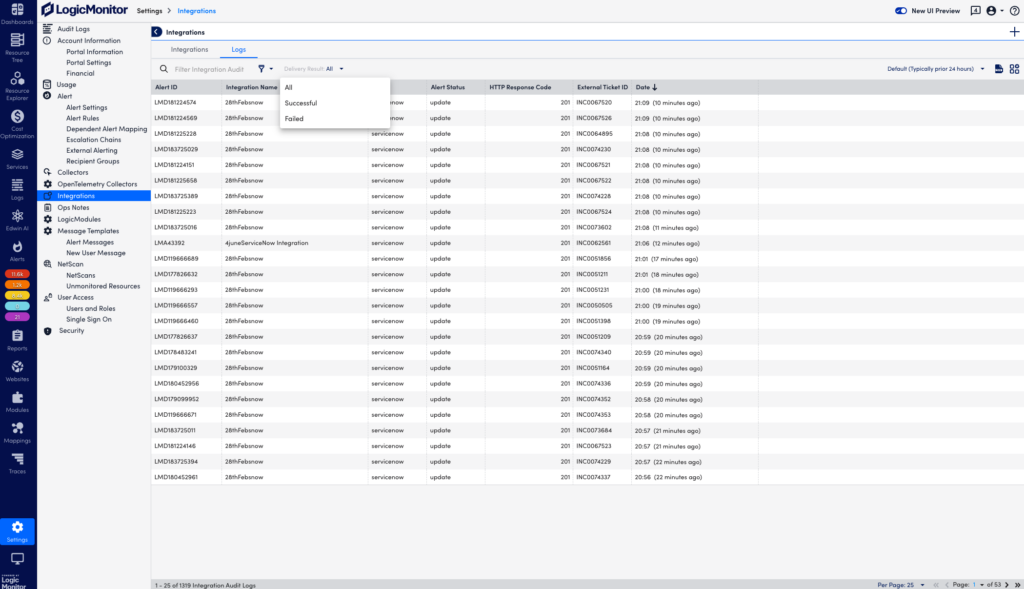
Task: Choose Successful from delivery result menu
Action: [x=301, y=103]
